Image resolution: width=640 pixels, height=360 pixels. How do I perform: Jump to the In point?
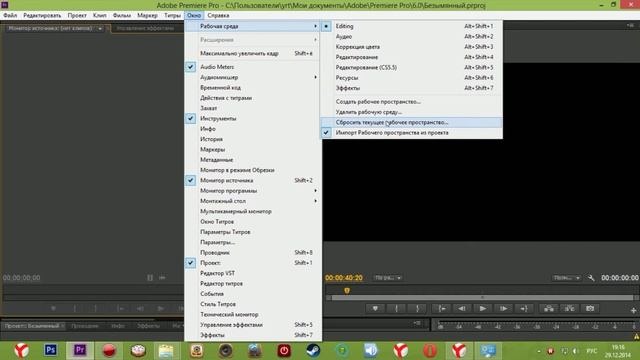click(442, 309)
